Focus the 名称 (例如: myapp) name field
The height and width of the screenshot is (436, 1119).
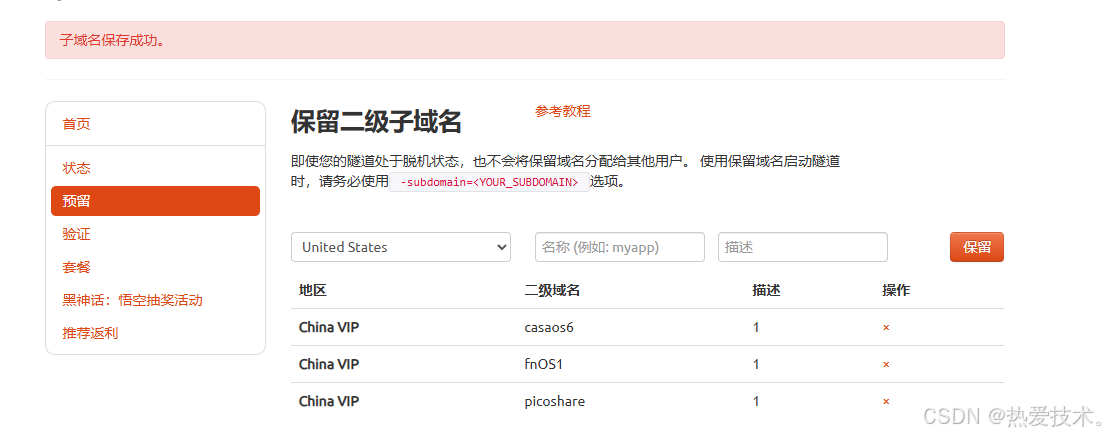tap(619, 247)
